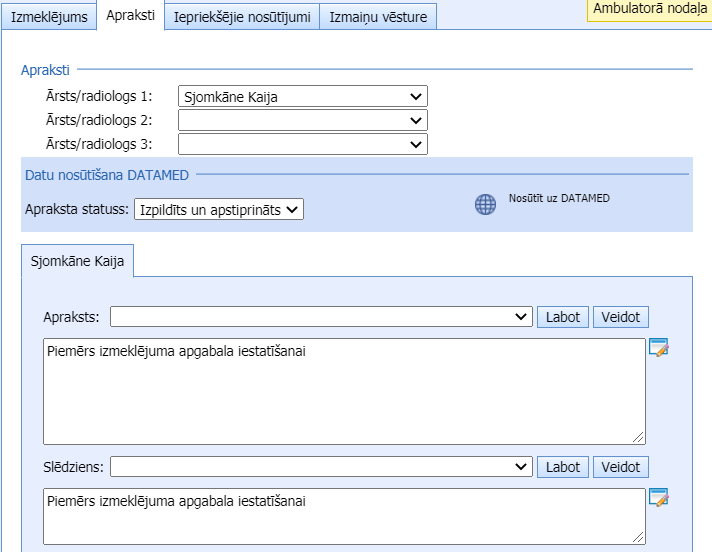Switch to the Izmeklējums tab

point(49,17)
